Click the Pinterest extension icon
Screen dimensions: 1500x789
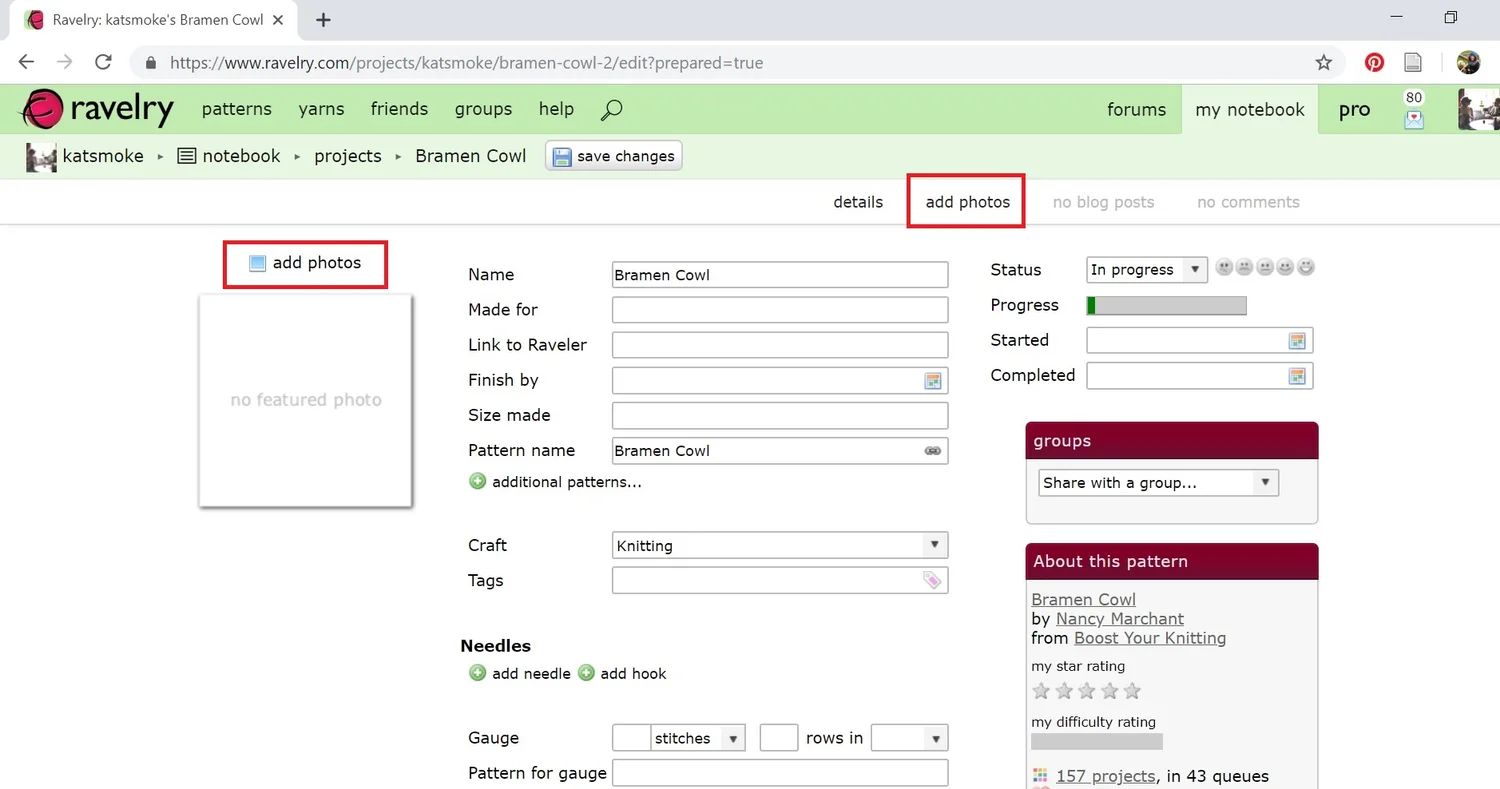(1375, 62)
